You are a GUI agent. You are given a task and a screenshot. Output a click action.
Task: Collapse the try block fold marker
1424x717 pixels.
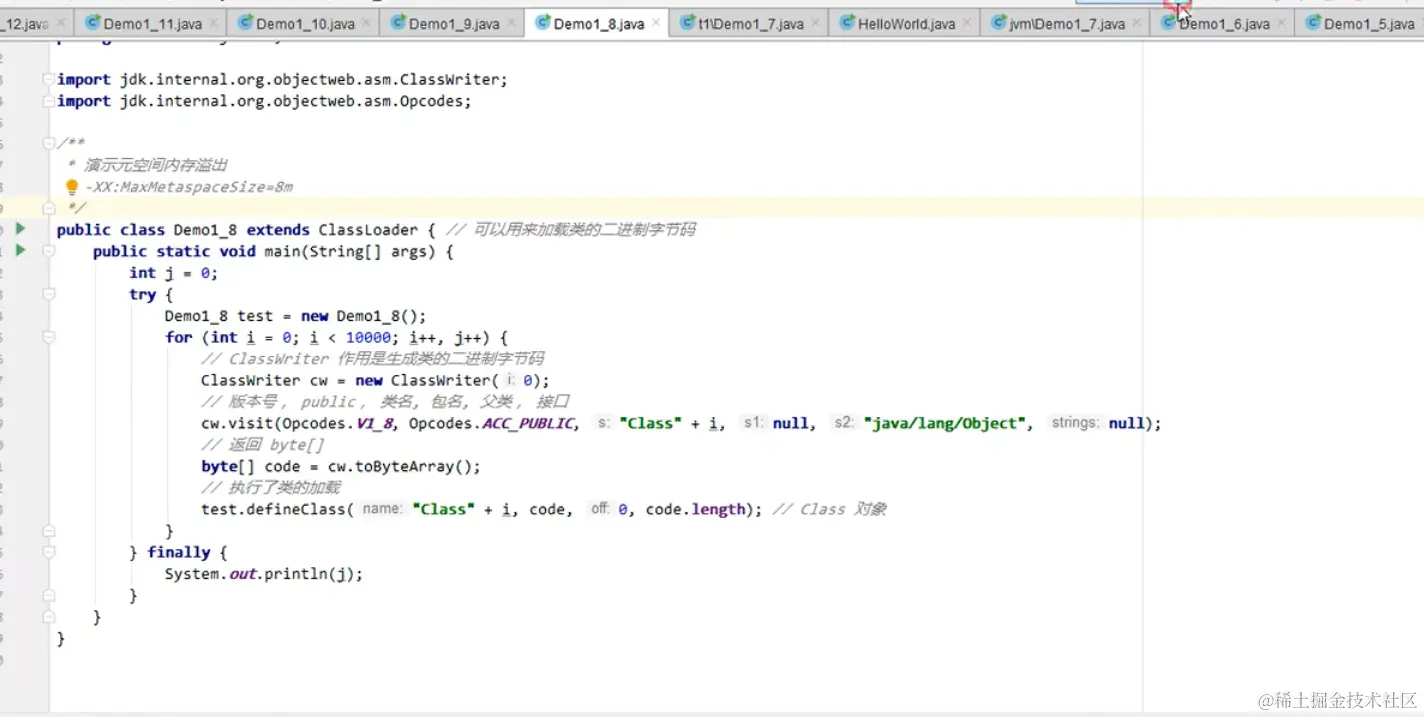49,294
